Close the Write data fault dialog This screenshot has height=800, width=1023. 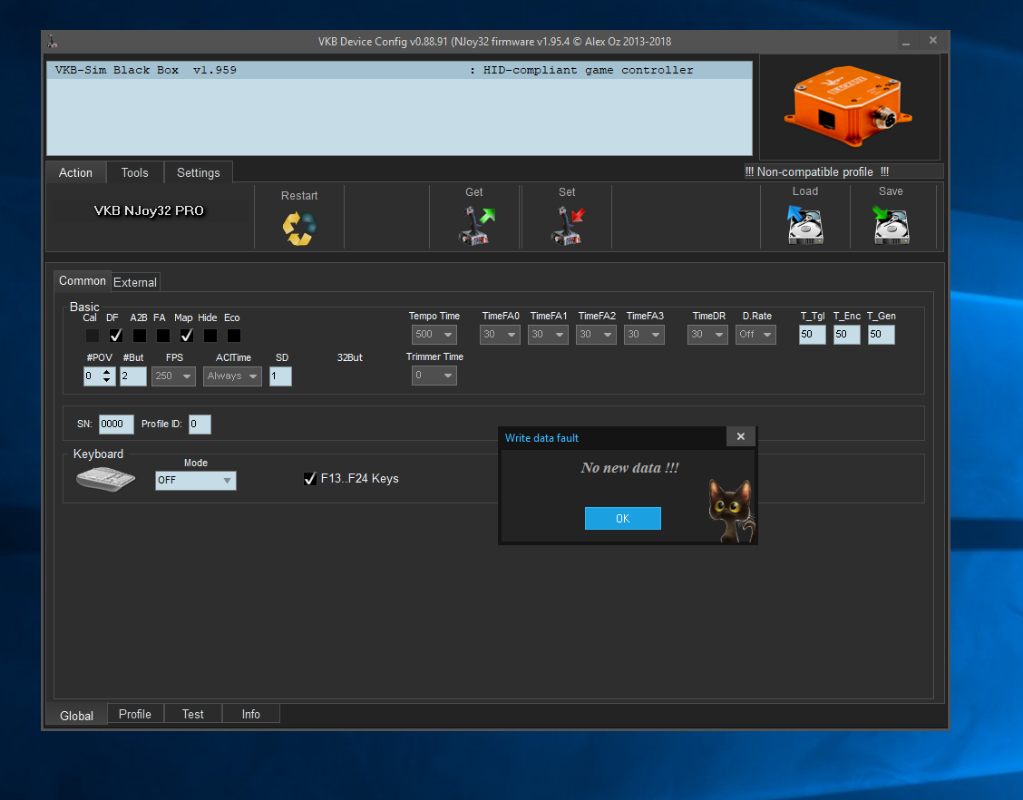[x=741, y=437]
